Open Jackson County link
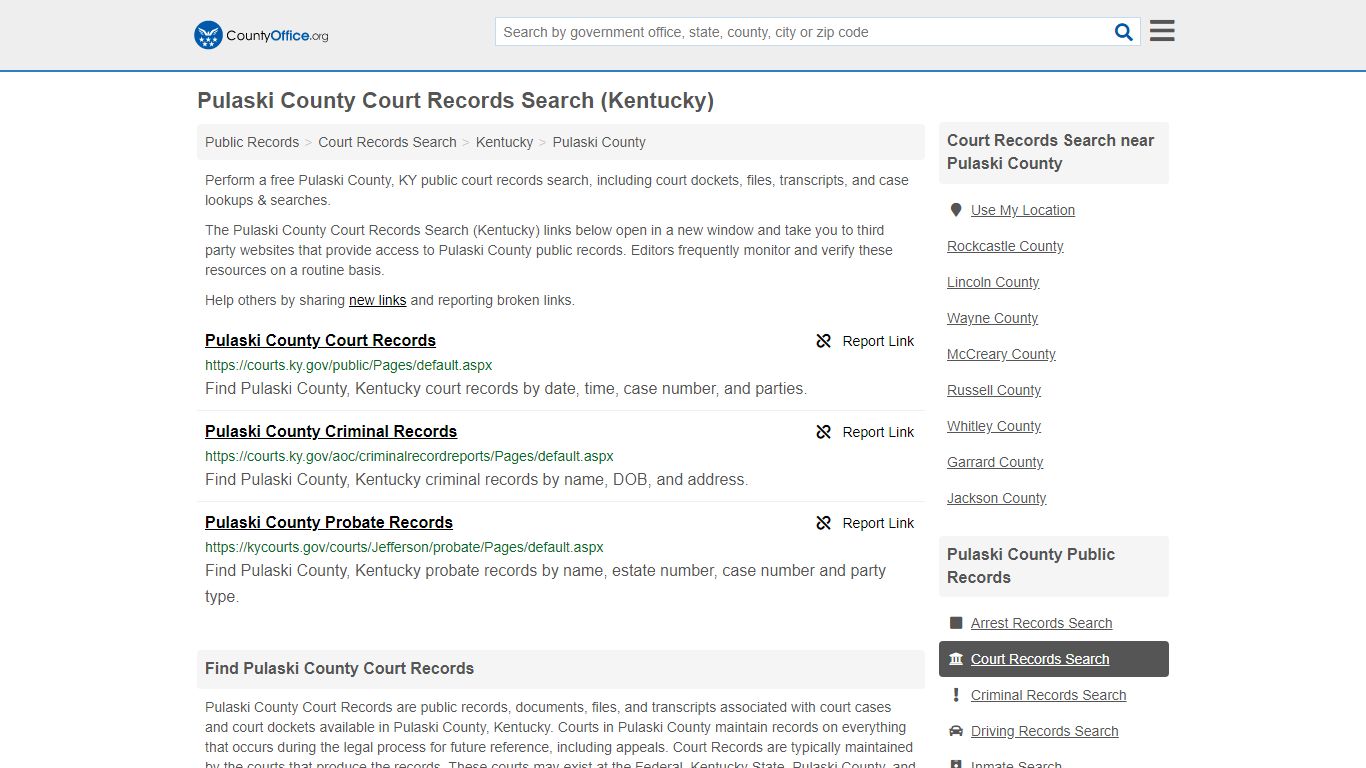Viewport: 1366px width, 768px height. click(996, 498)
